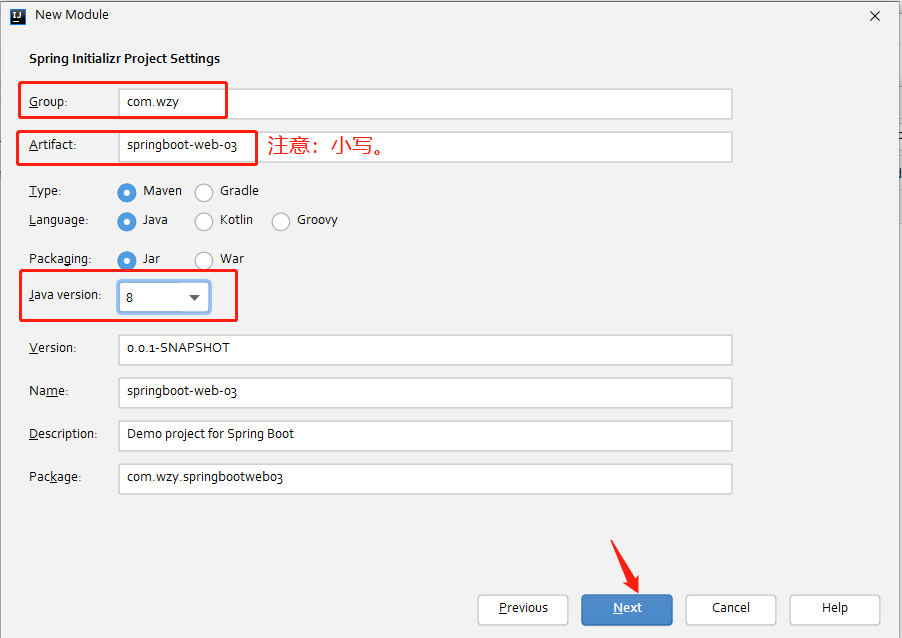This screenshot has width=902, height=638.
Task: Click the Group input field
Action: (x=425, y=104)
